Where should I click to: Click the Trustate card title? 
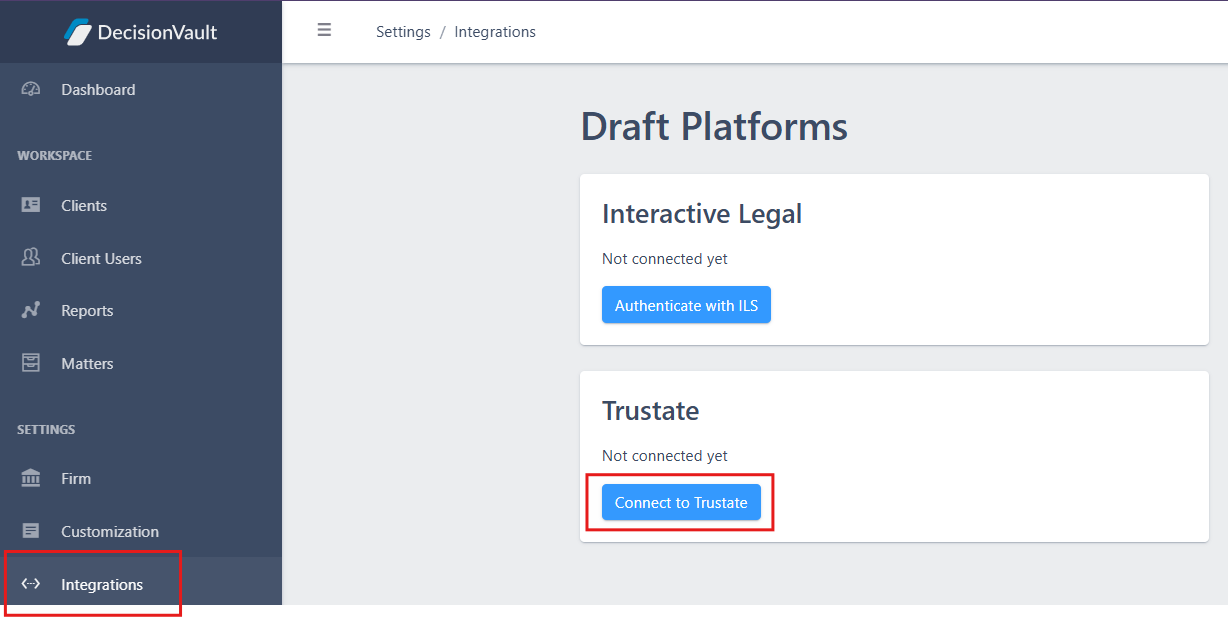[x=650, y=410]
